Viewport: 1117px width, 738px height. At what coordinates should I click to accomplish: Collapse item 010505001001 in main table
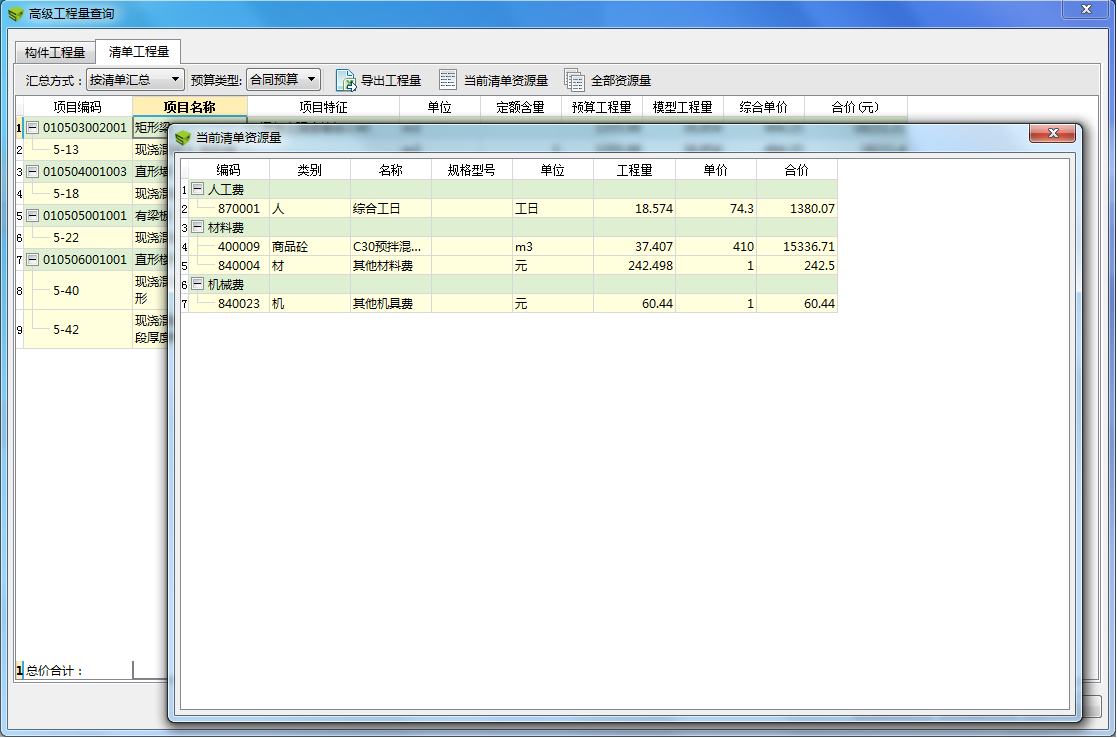tap(32, 215)
